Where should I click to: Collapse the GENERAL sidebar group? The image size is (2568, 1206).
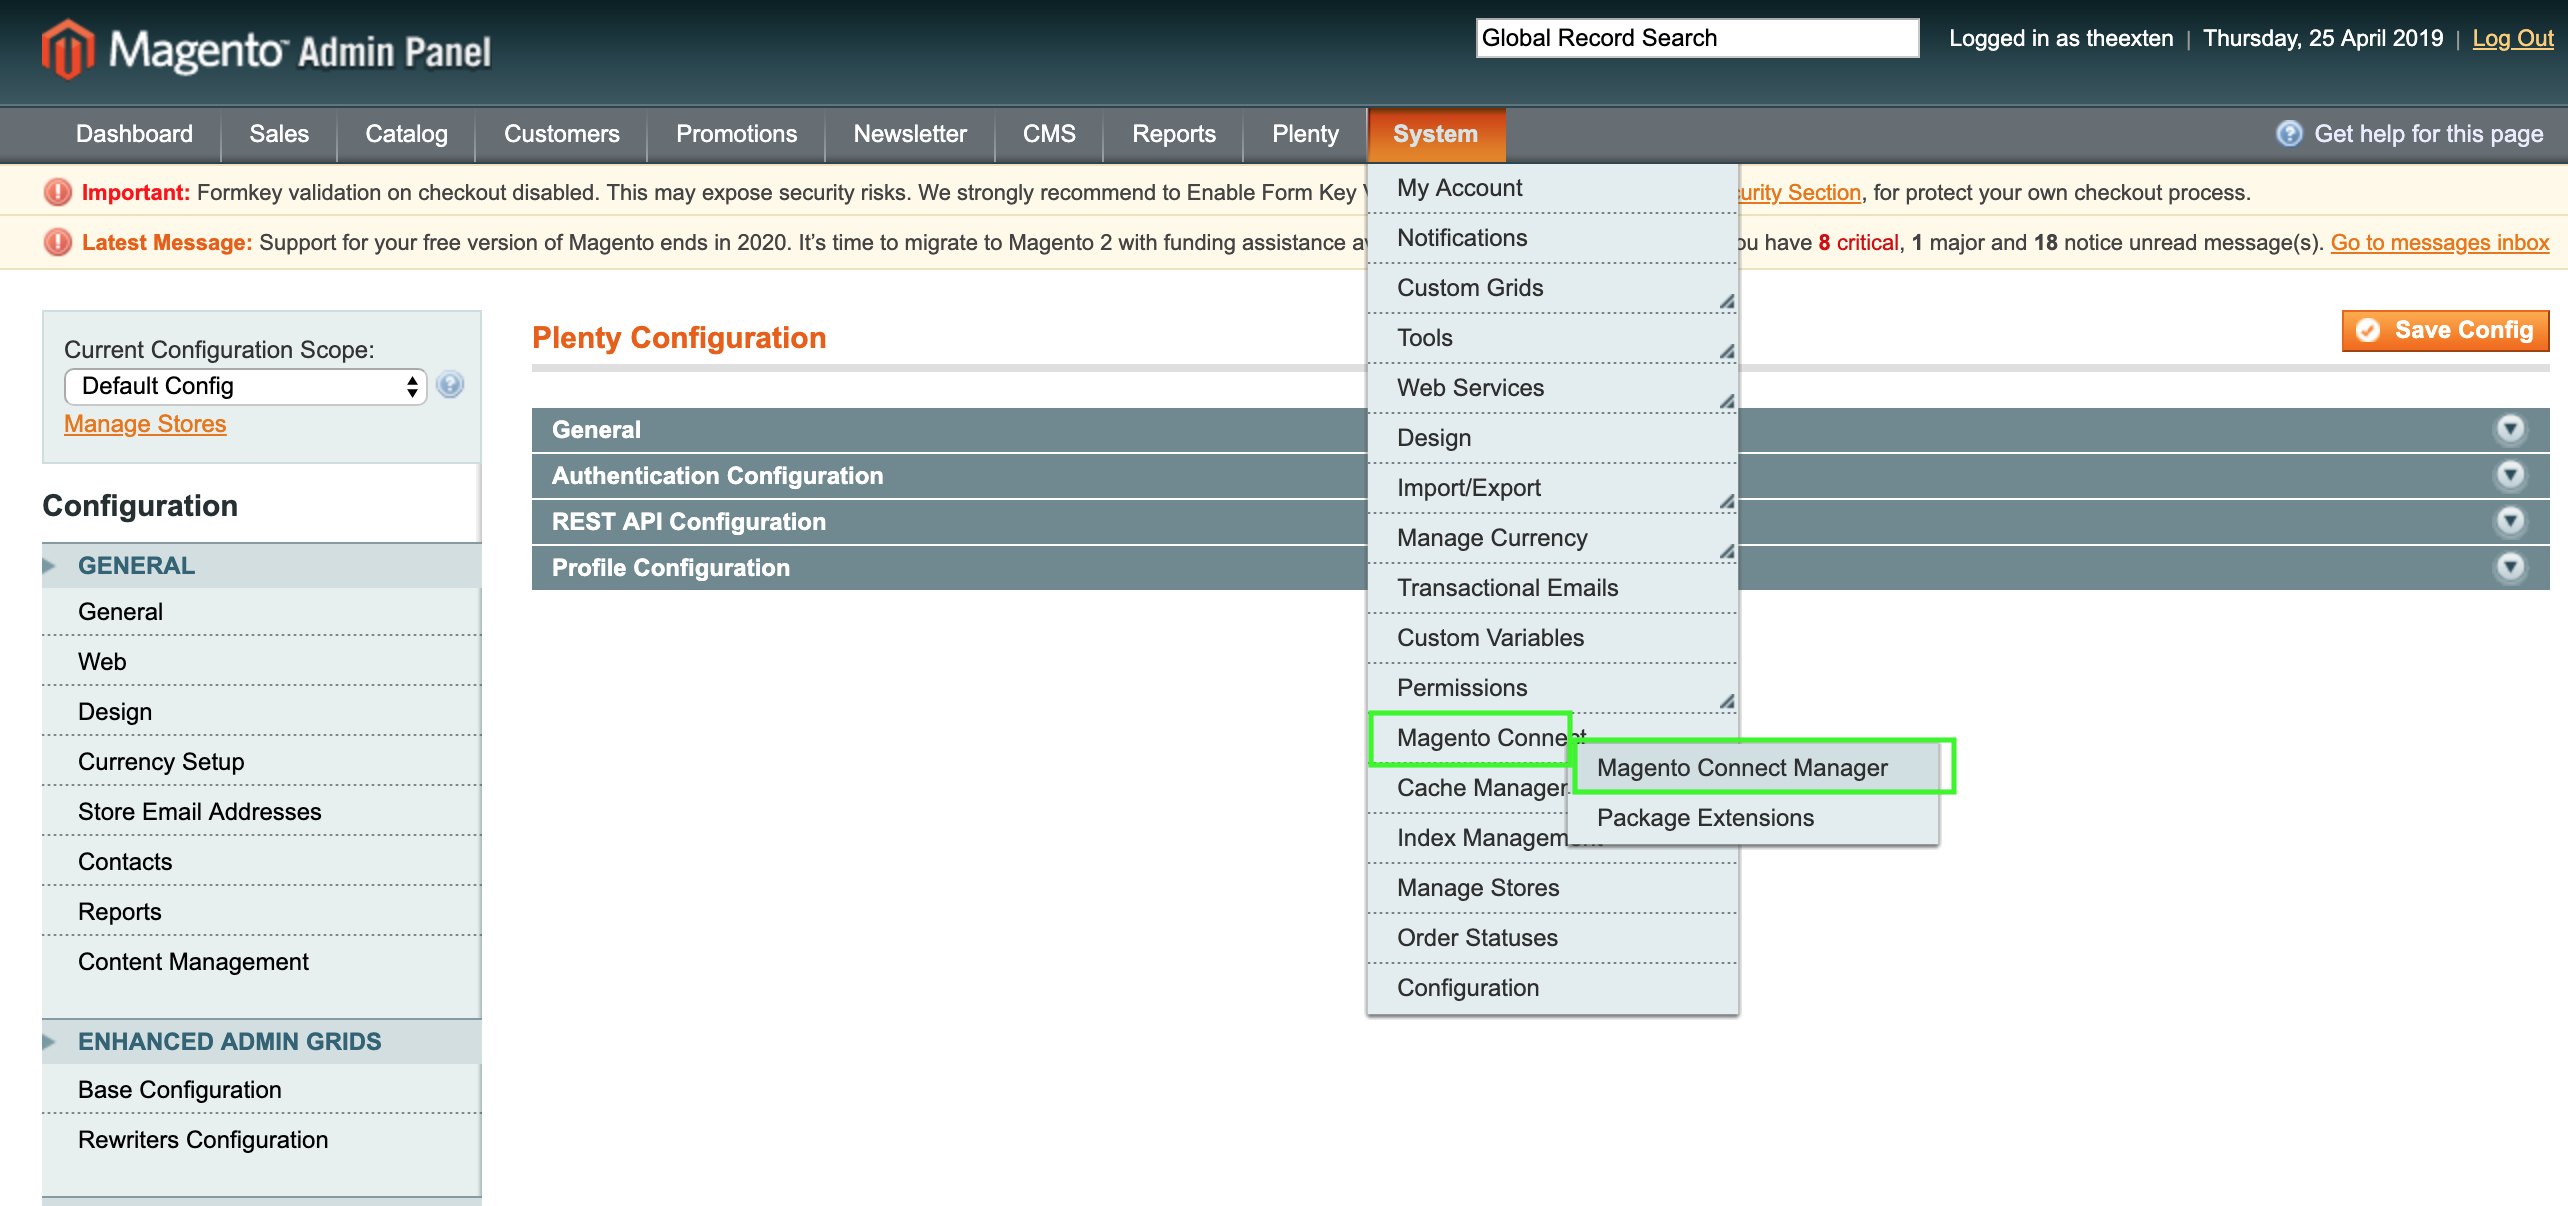(x=262, y=566)
